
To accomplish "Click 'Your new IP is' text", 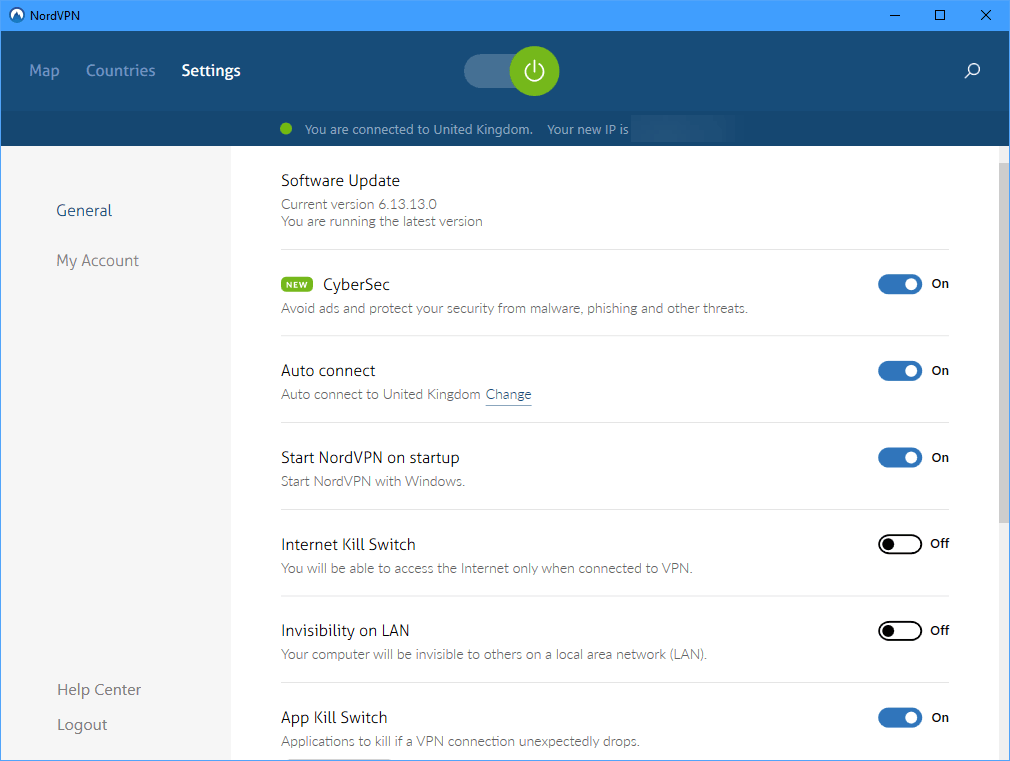I will [x=587, y=130].
